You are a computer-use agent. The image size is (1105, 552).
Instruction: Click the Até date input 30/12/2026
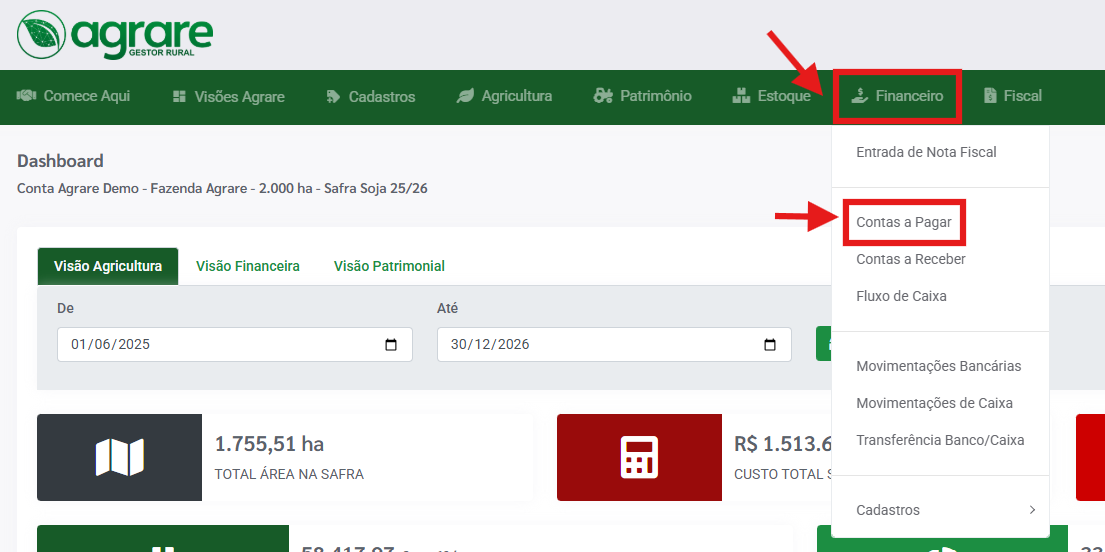(614, 345)
